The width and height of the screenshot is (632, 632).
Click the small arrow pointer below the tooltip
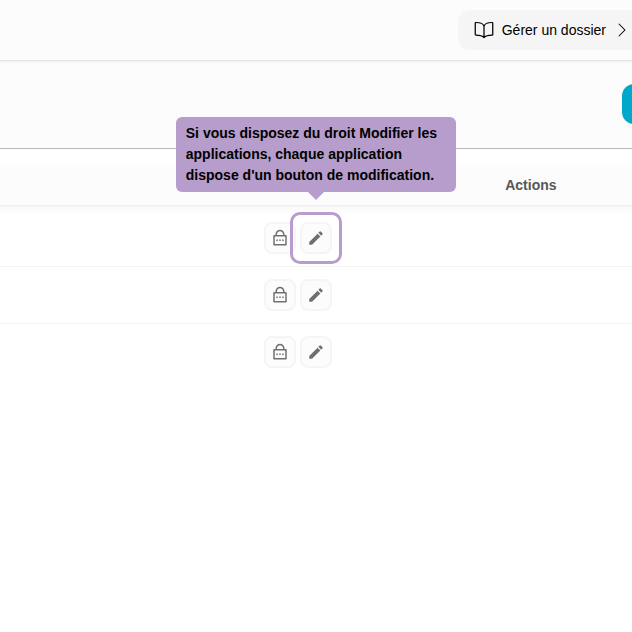[x=316, y=196]
